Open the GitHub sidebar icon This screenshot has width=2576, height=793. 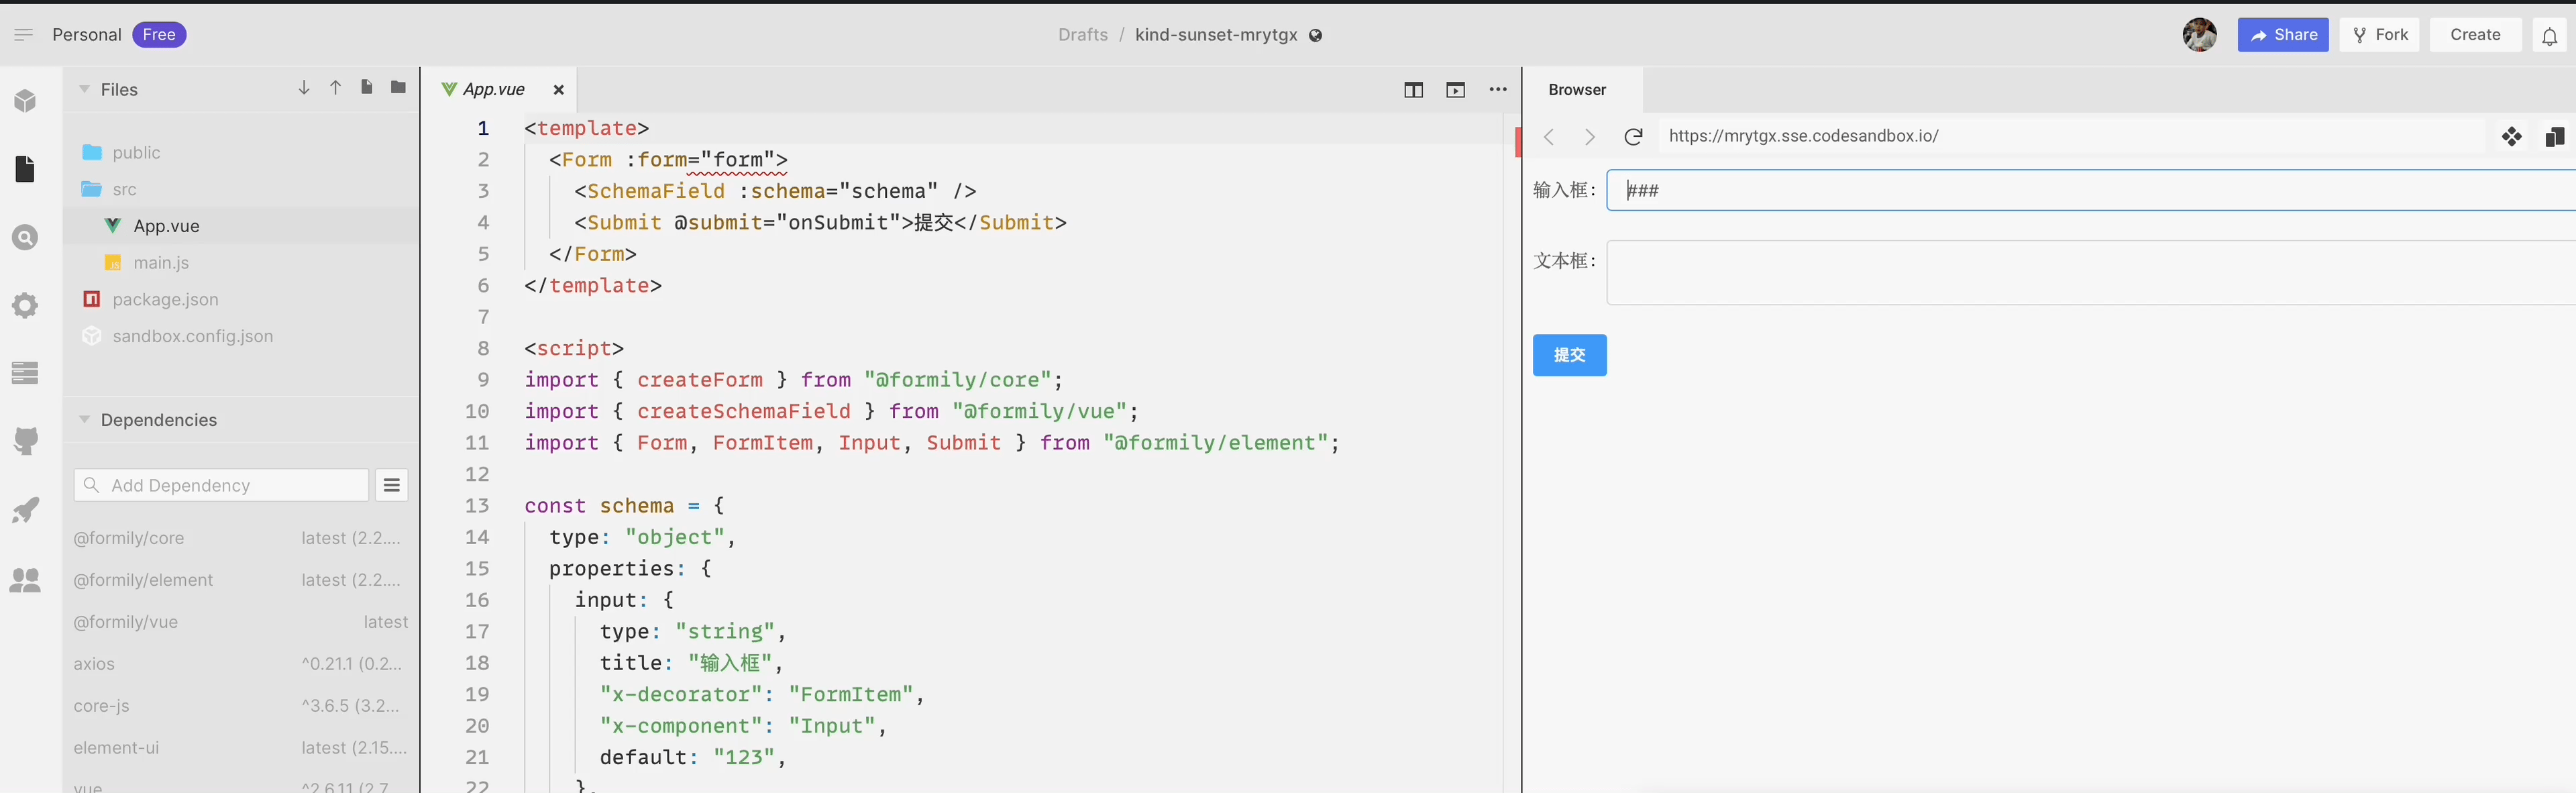click(x=25, y=441)
